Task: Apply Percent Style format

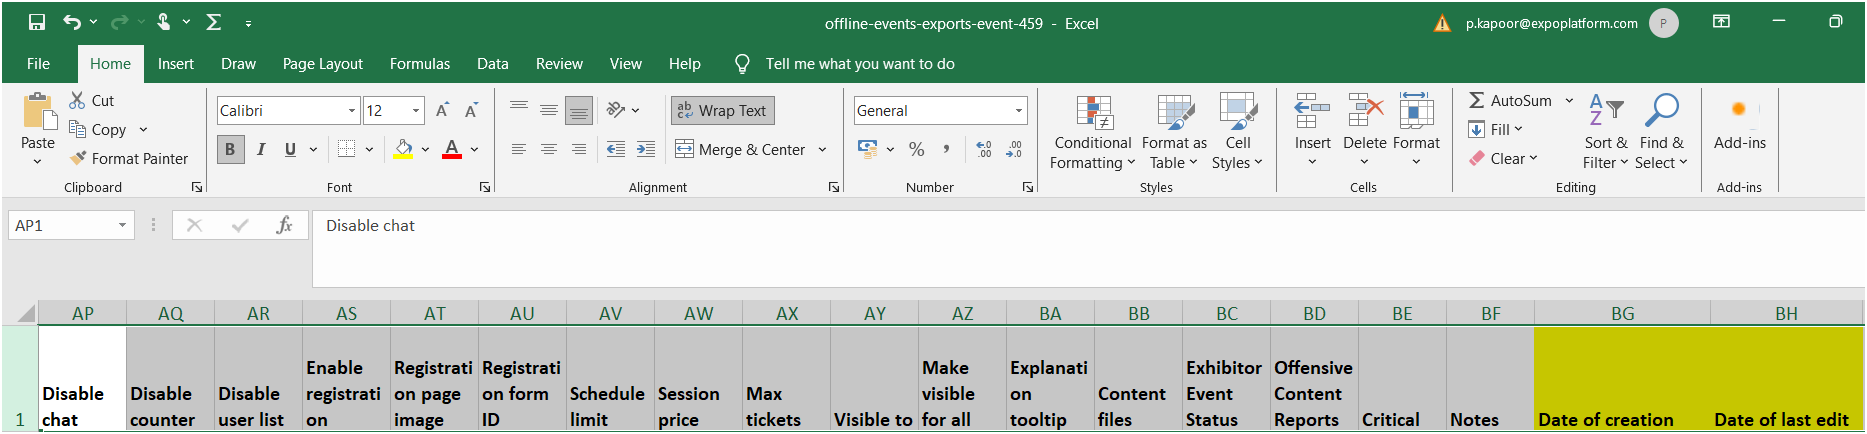Action: point(916,149)
